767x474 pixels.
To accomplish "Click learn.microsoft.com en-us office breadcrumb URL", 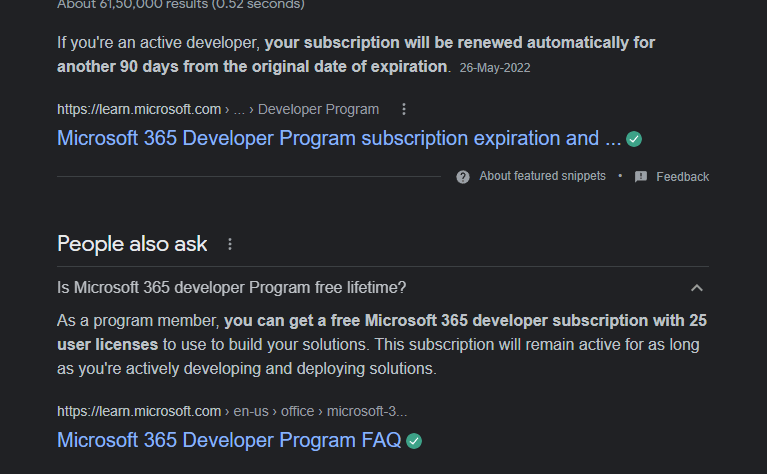I will pyautogui.click(x=232, y=411).
